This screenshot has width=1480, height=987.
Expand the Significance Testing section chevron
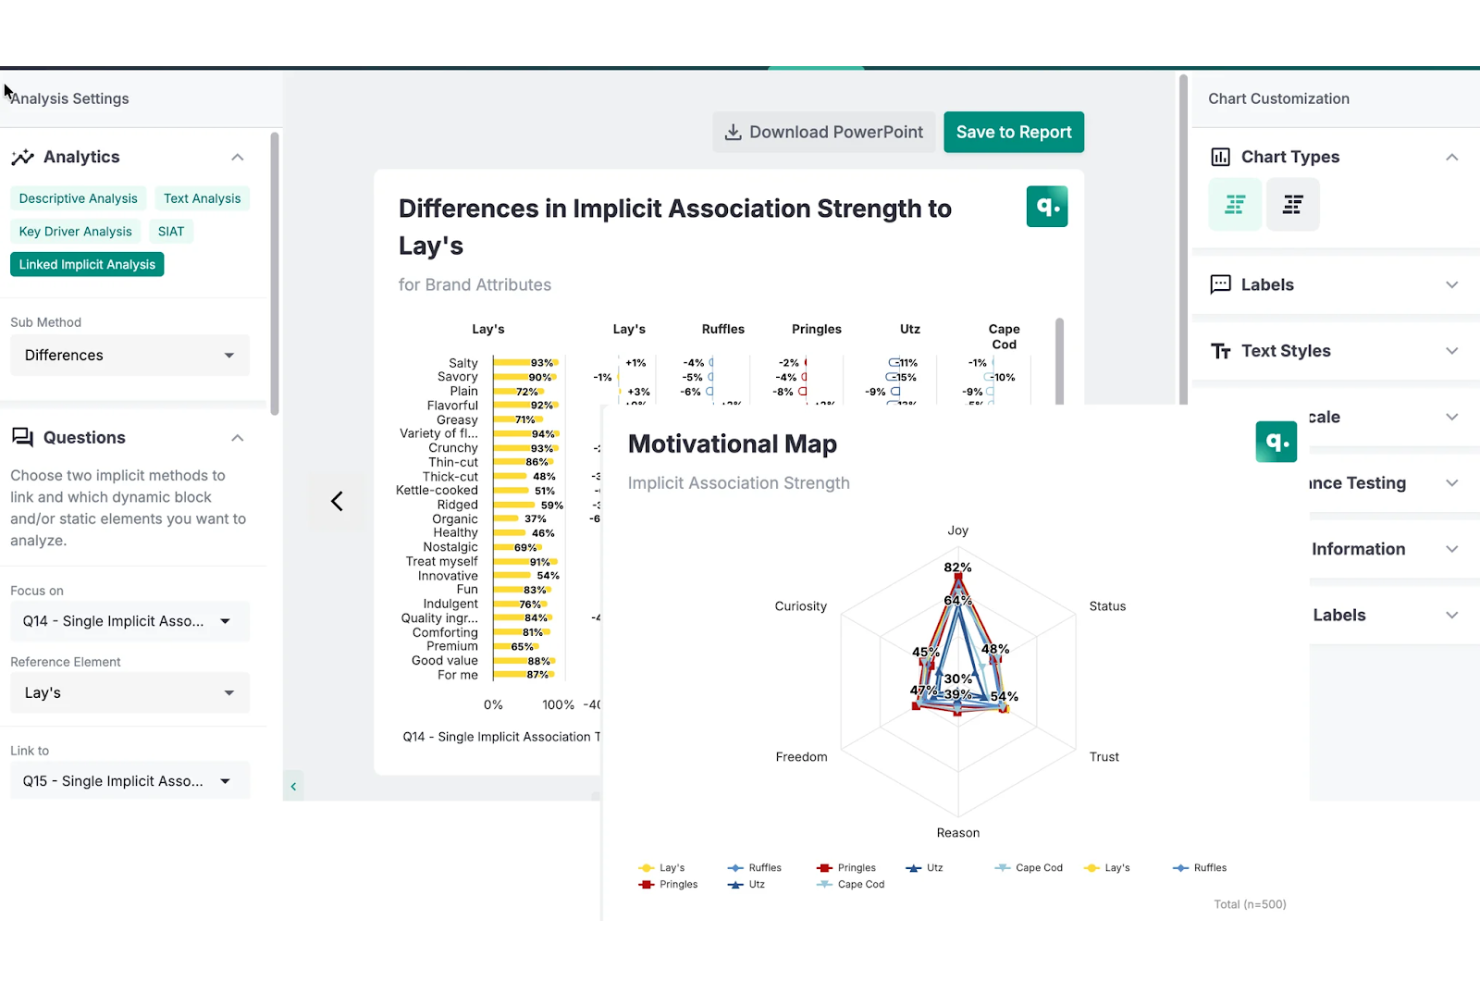[x=1452, y=483]
